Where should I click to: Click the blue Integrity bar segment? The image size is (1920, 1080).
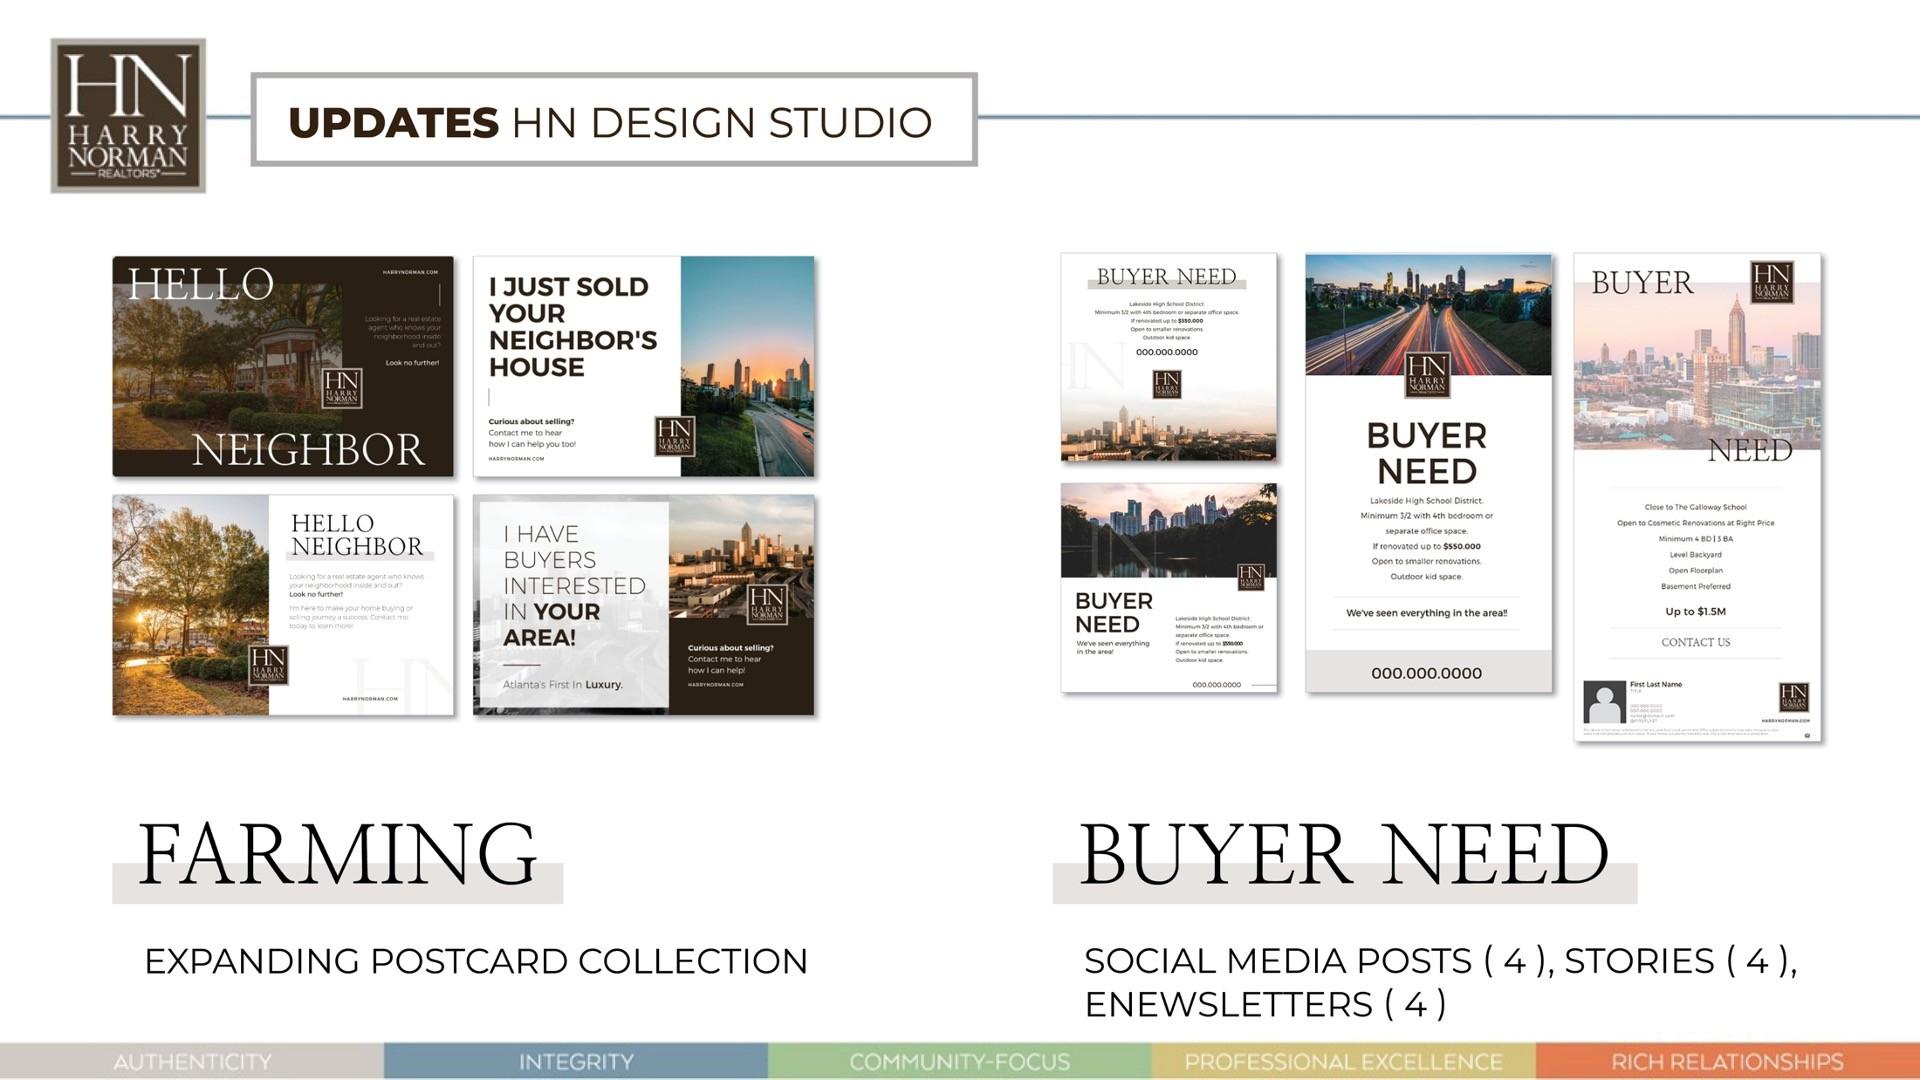(576, 1061)
